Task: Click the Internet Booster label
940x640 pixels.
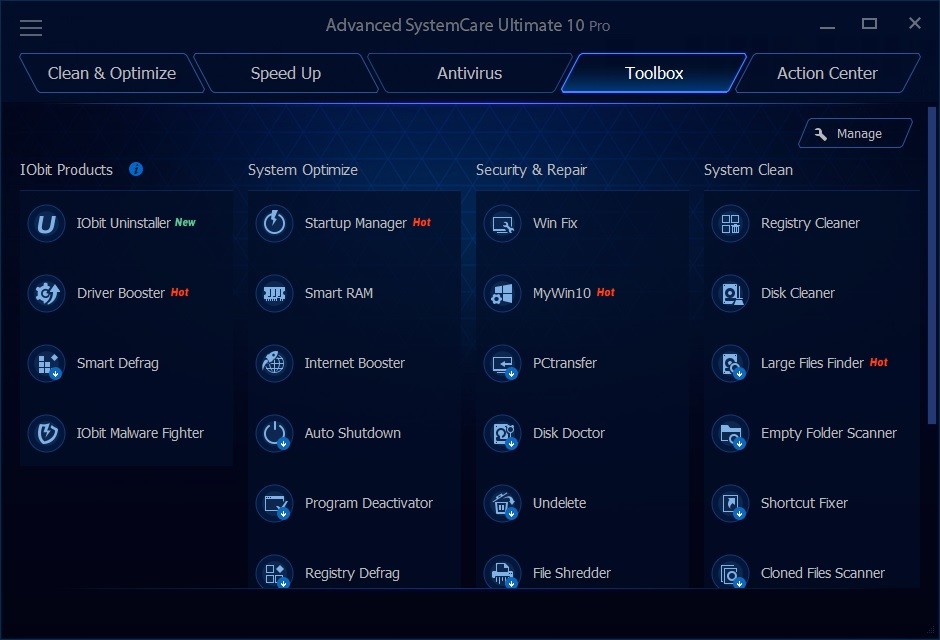Action: [354, 363]
